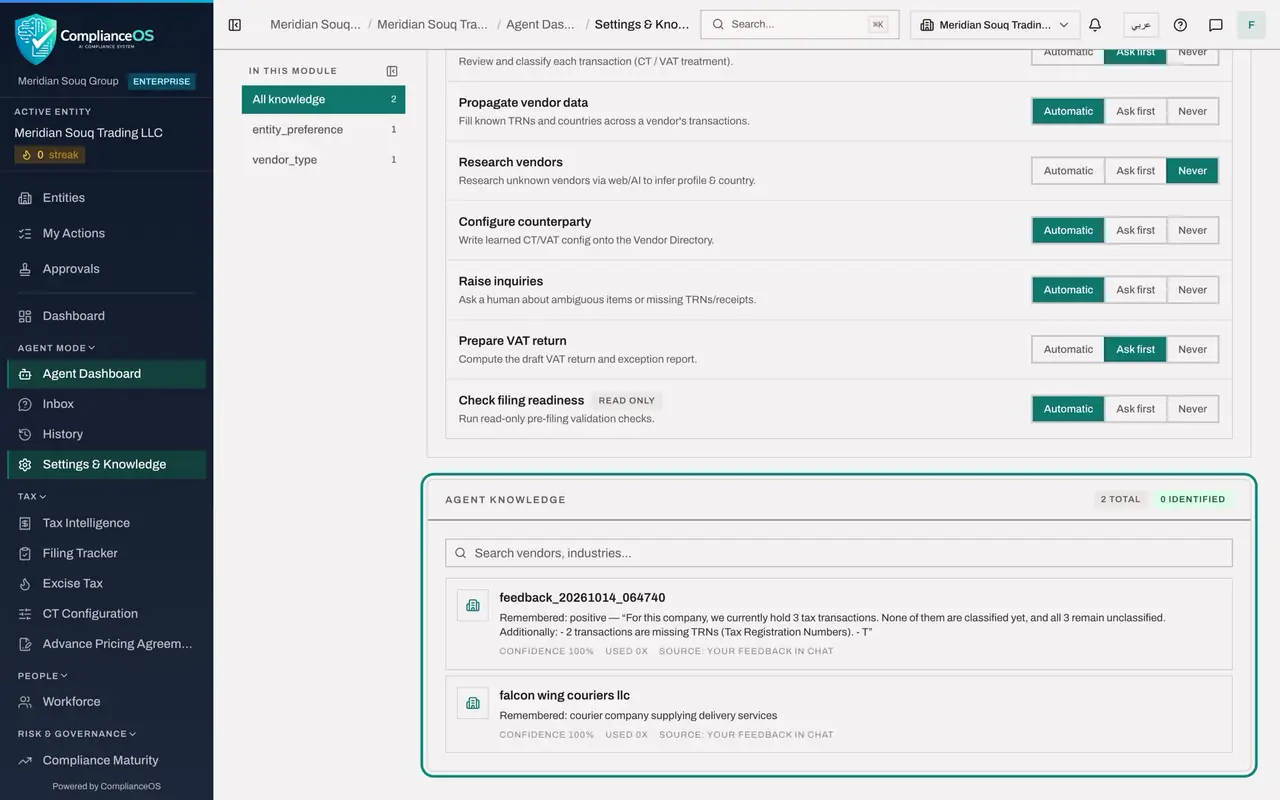Click the falcon wing couriers building icon
Viewport: 1280px width, 800px height.
pyautogui.click(x=473, y=703)
